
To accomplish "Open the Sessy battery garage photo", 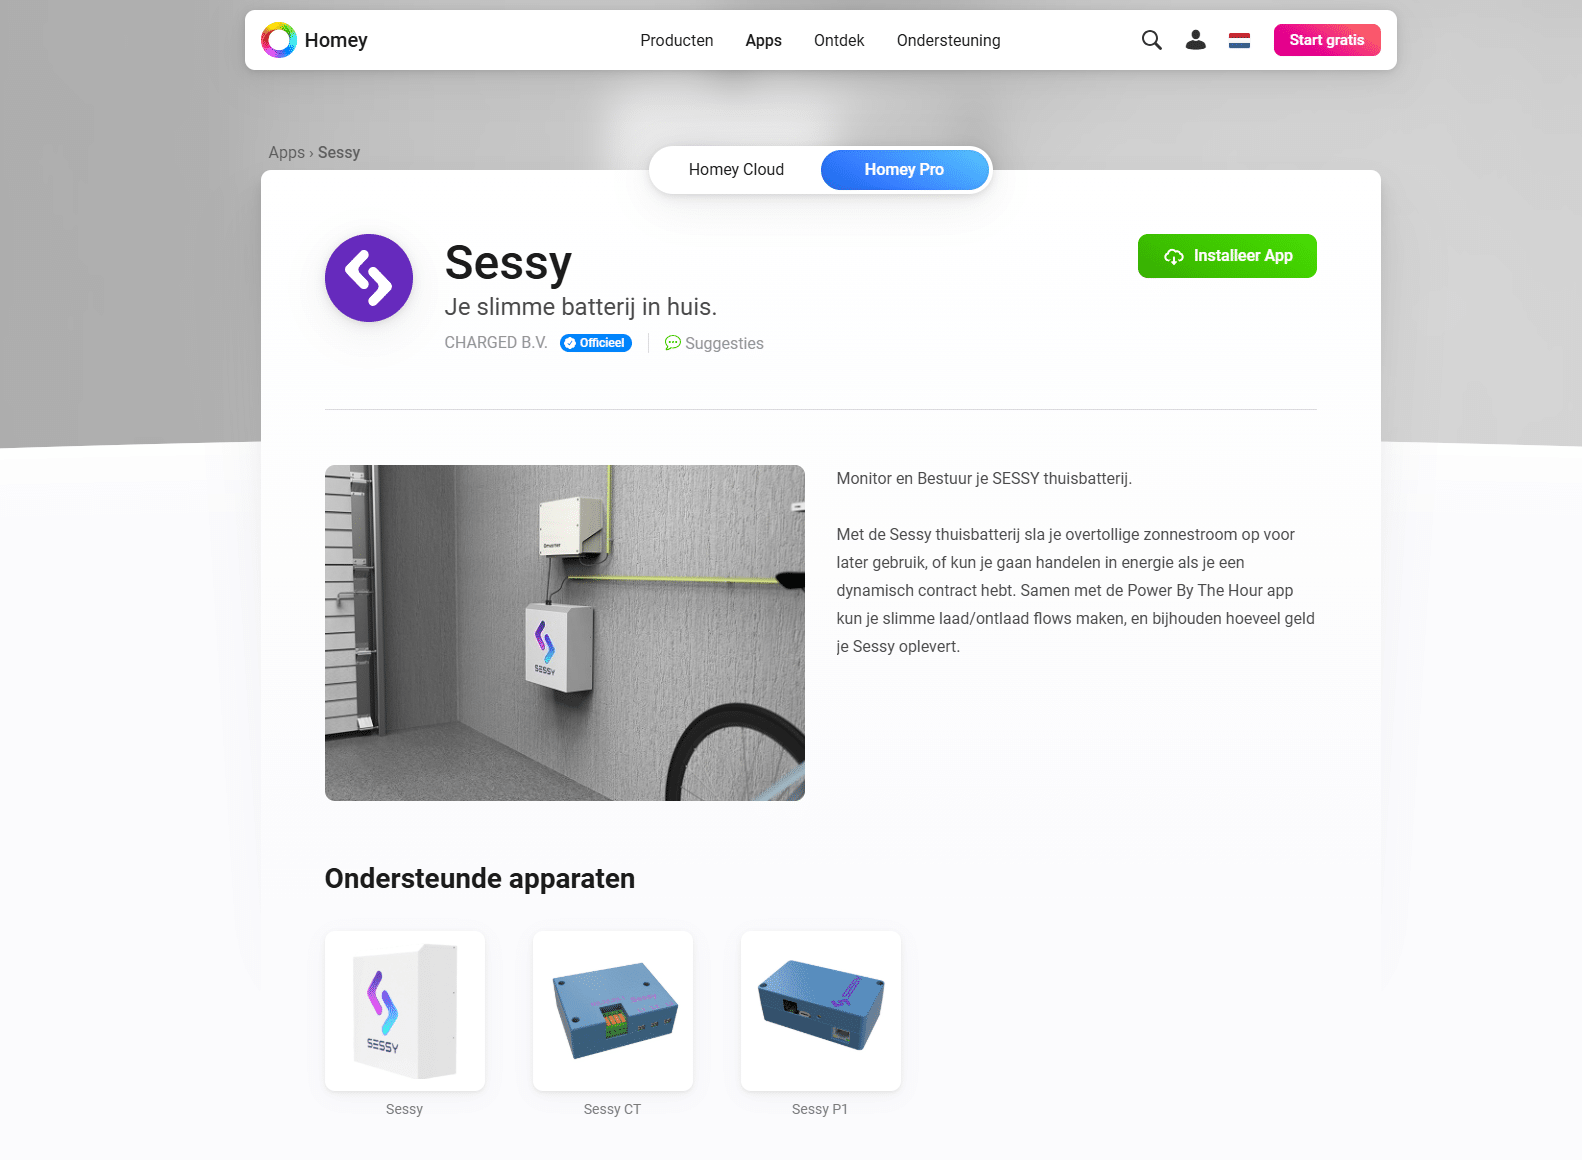I will coord(565,633).
